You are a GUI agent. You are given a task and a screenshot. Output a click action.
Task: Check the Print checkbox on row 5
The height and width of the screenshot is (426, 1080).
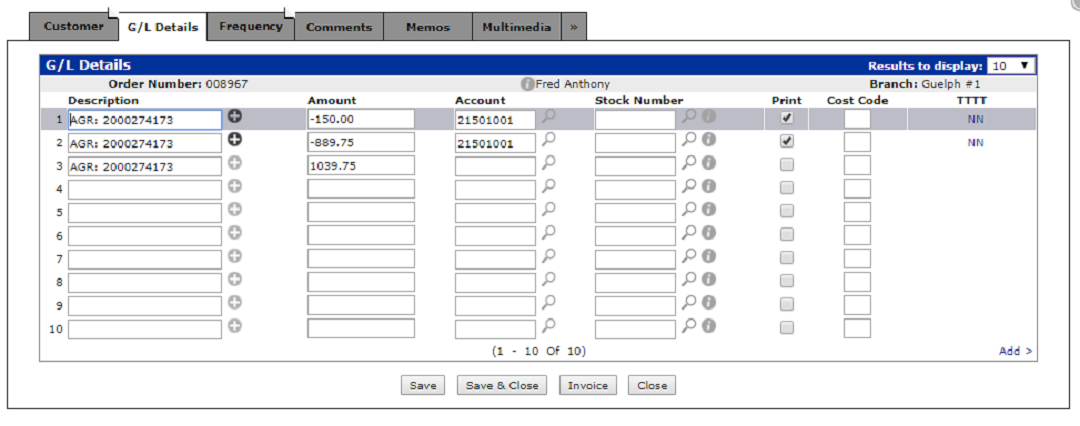pos(786,211)
